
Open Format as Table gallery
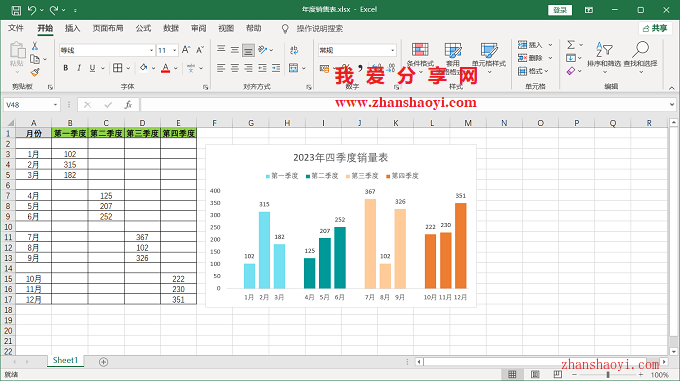pos(453,58)
